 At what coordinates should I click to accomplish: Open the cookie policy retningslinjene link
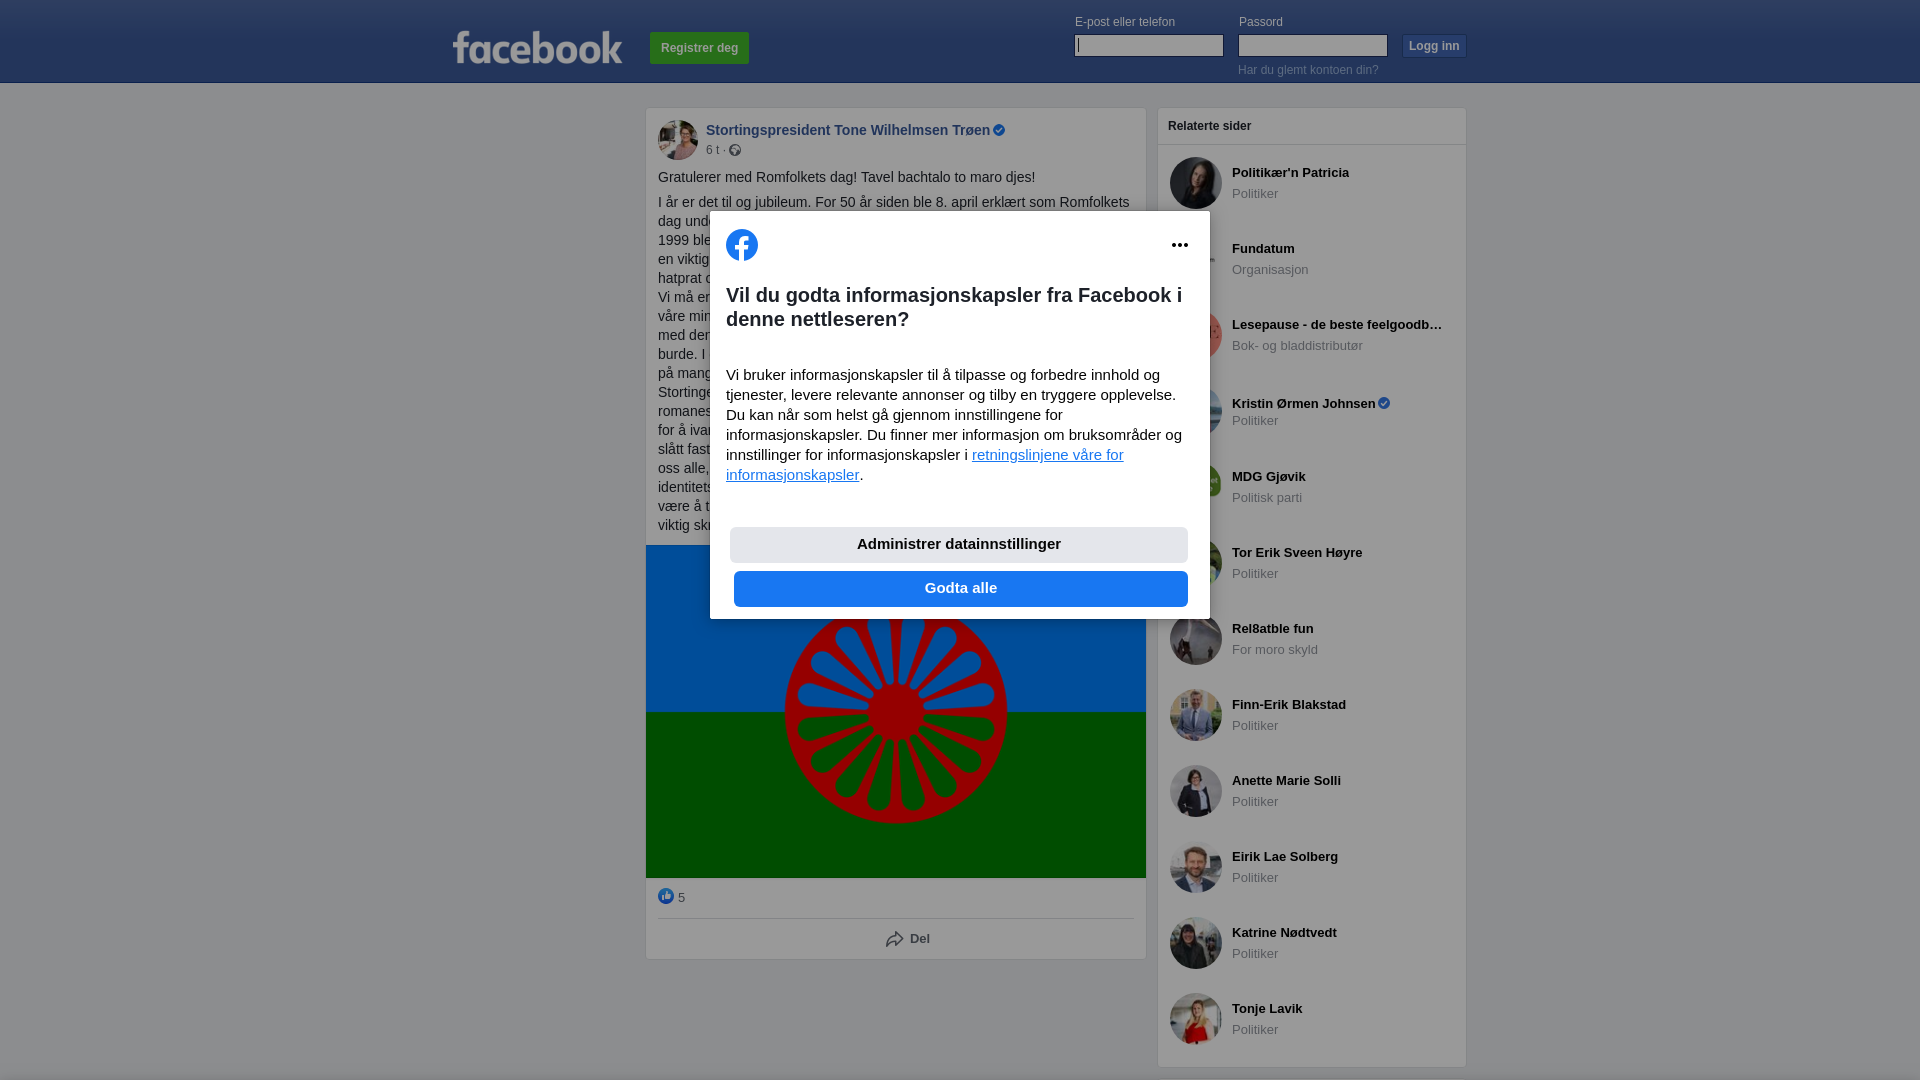point(925,465)
